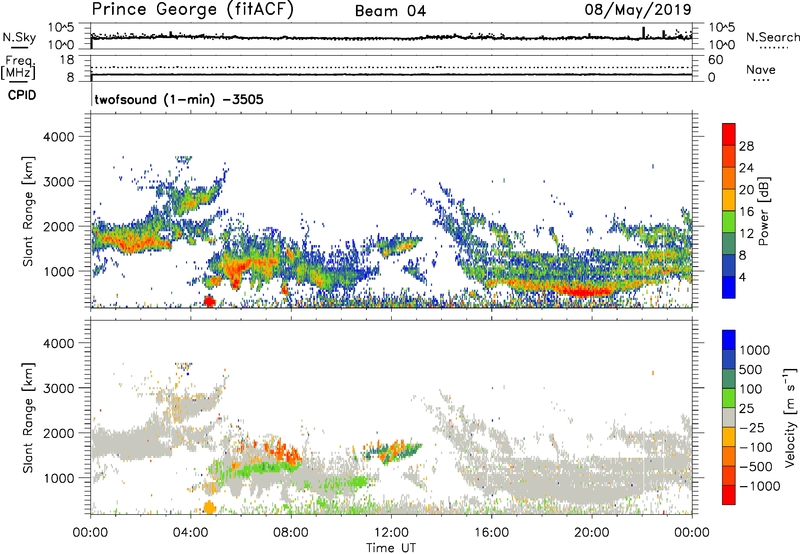
Task: Click the "16:00" time tick label
Action: coord(491,533)
